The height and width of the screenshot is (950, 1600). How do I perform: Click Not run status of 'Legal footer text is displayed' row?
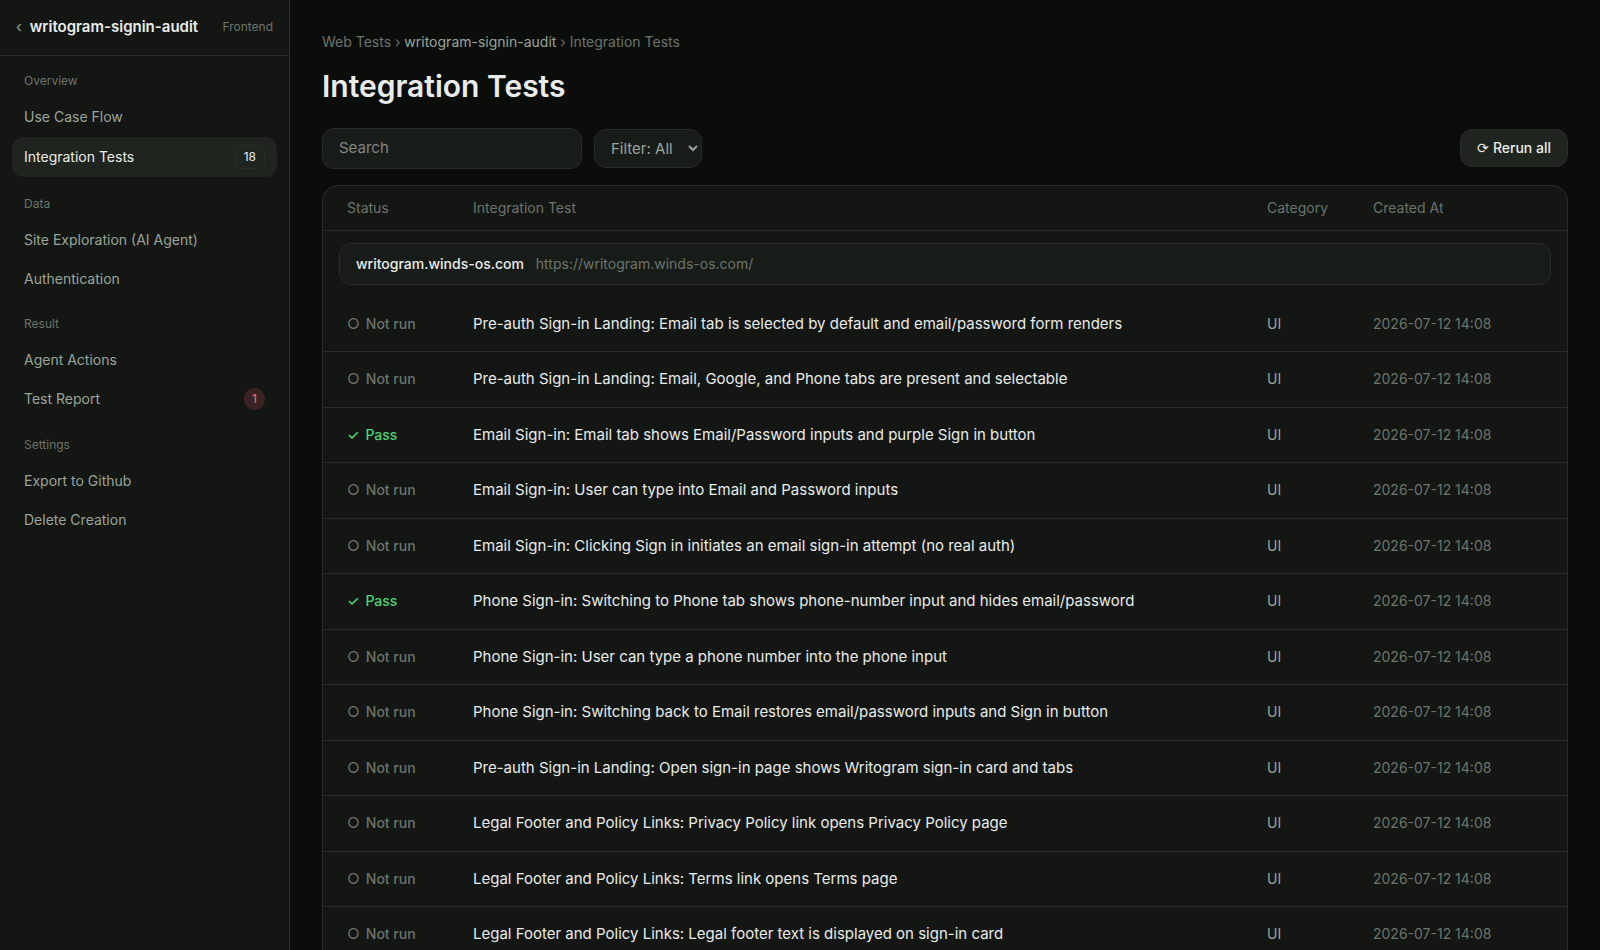[381, 934]
